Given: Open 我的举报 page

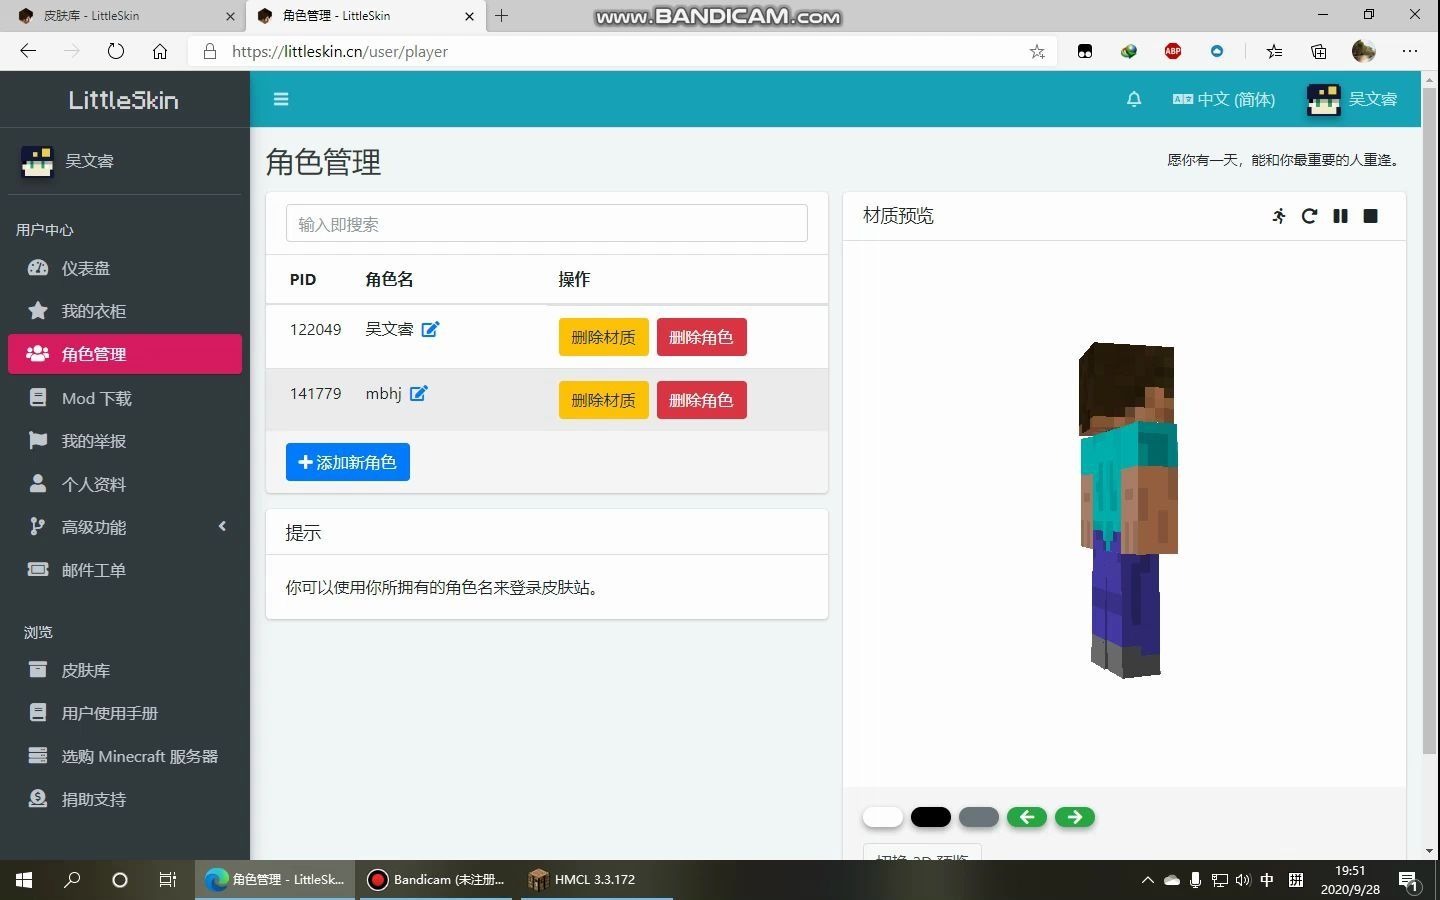Looking at the screenshot, I should point(125,441).
